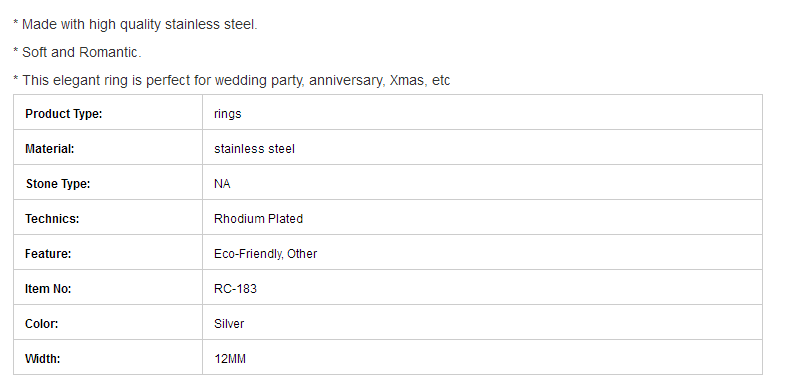Viewport: 787px width, 378px height.
Task: Click the 'Feature:' label
Action: click(x=48, y=254)
